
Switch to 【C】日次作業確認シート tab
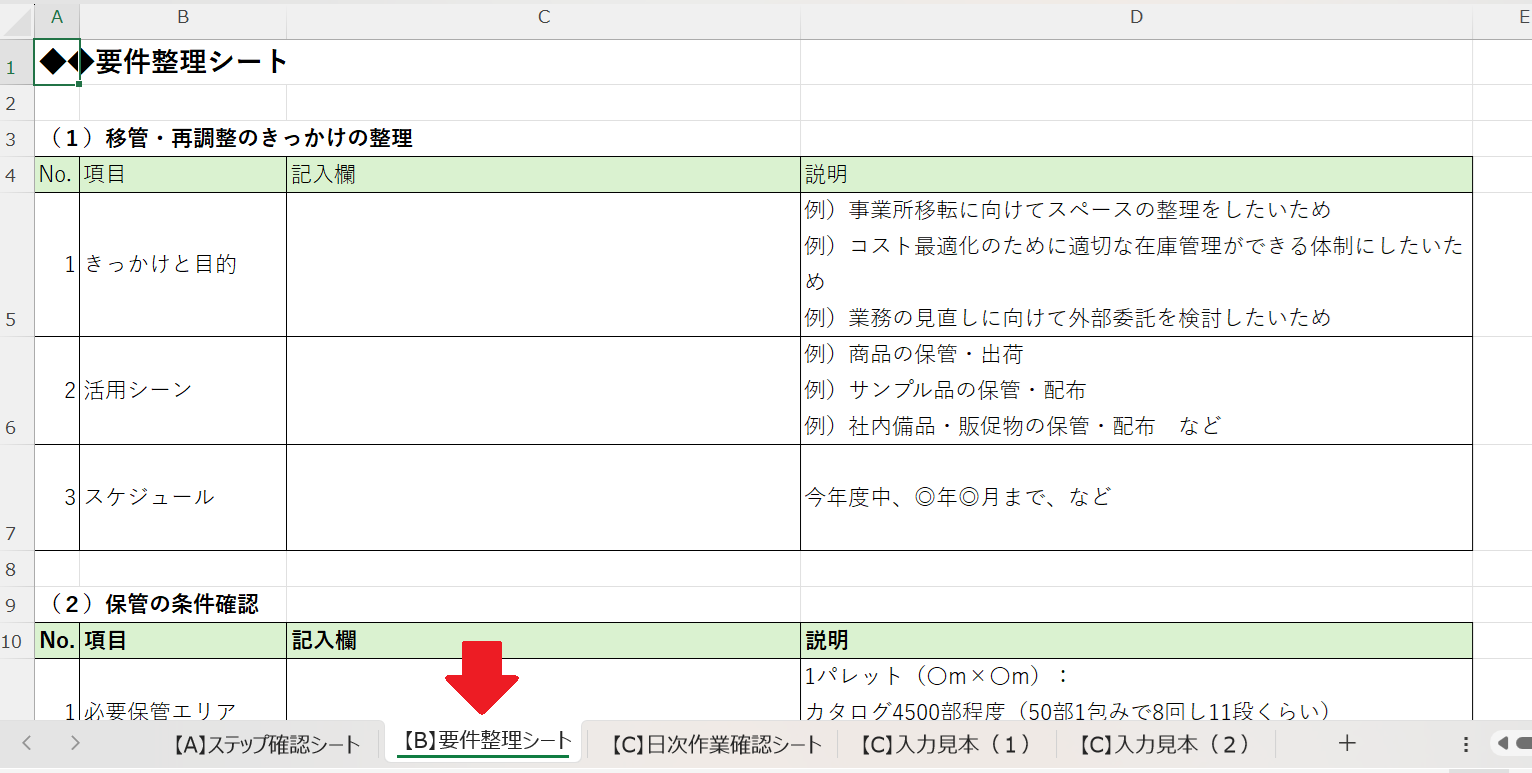pos(719,744)
